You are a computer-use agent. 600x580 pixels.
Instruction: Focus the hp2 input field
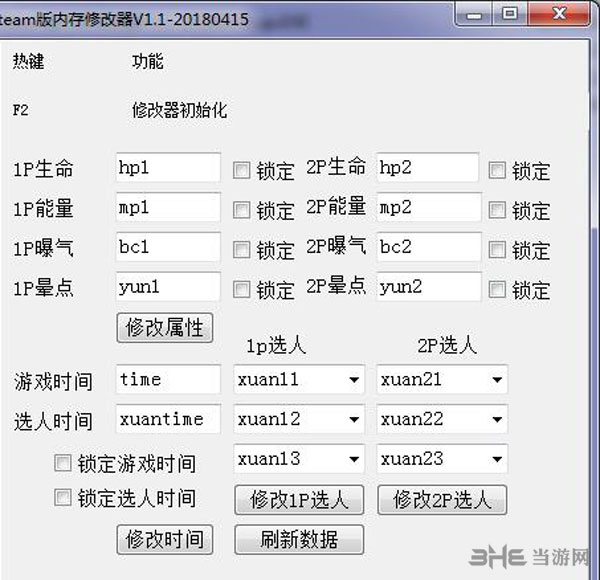click(427, 168)
